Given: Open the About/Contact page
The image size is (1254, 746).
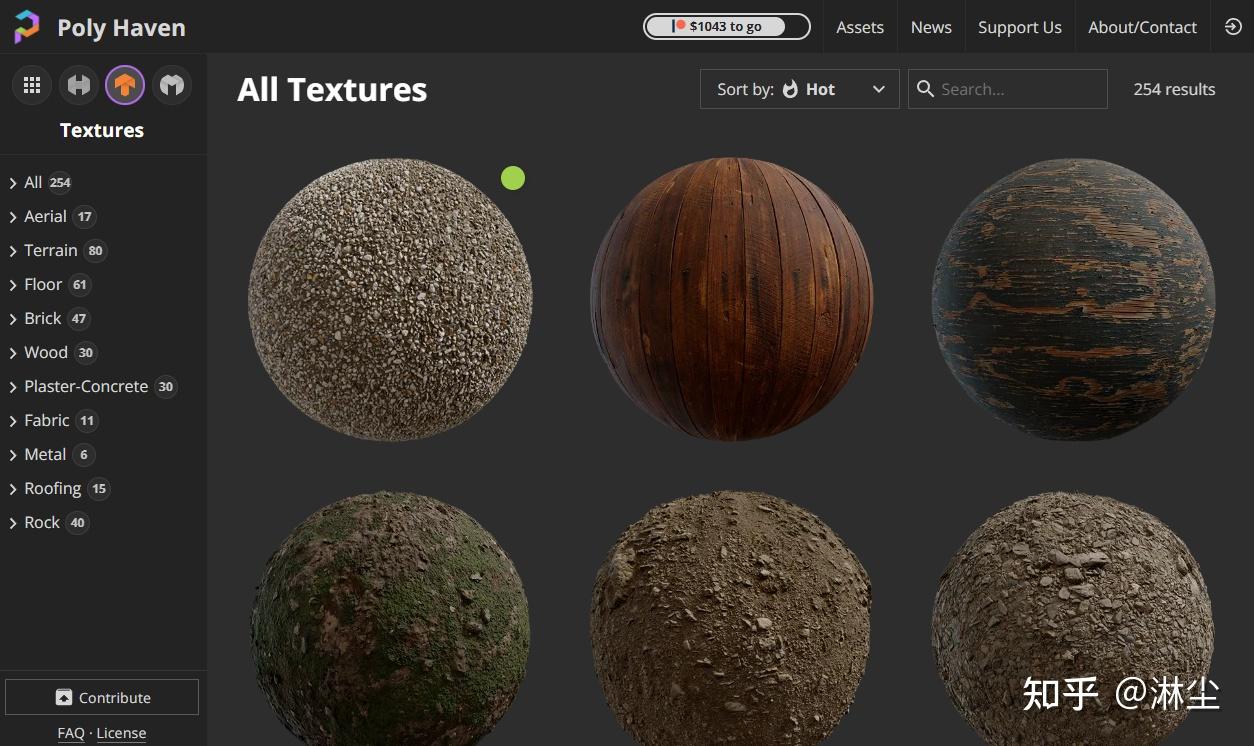Looking at the screenshot, I should click(1142, 27).
